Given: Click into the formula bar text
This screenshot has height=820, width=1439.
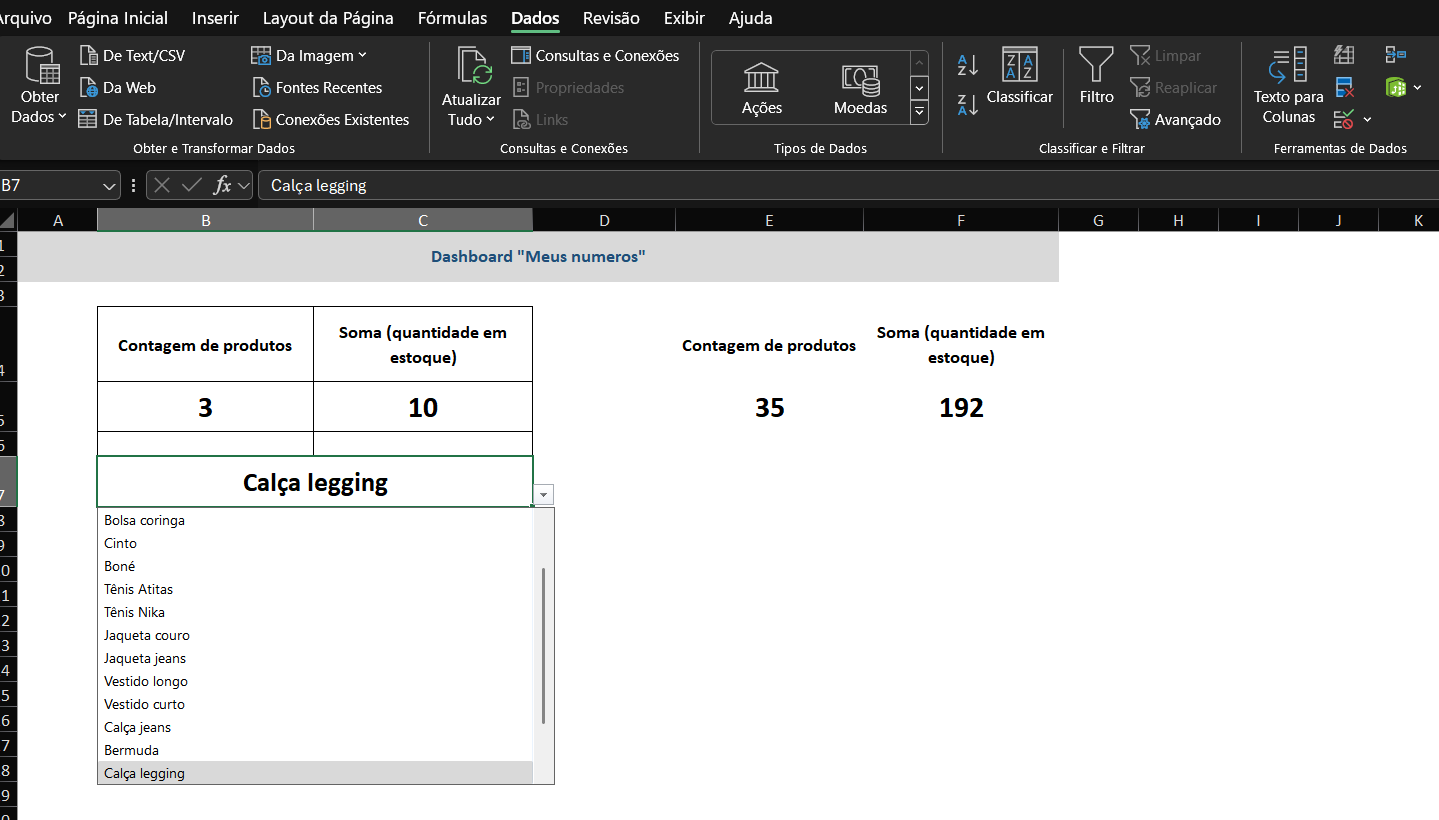Looking at the screenshot, I should click(848, 185).
